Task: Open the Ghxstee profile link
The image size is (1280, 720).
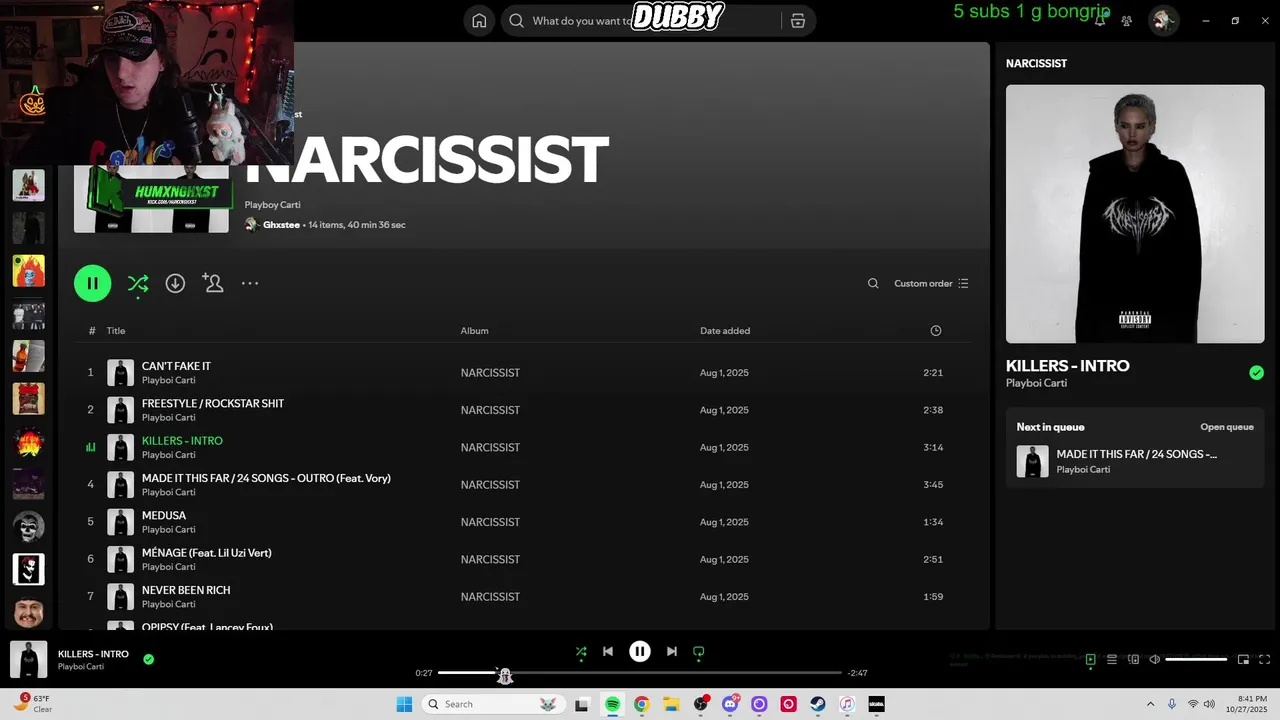Action: tap(281, 225)
